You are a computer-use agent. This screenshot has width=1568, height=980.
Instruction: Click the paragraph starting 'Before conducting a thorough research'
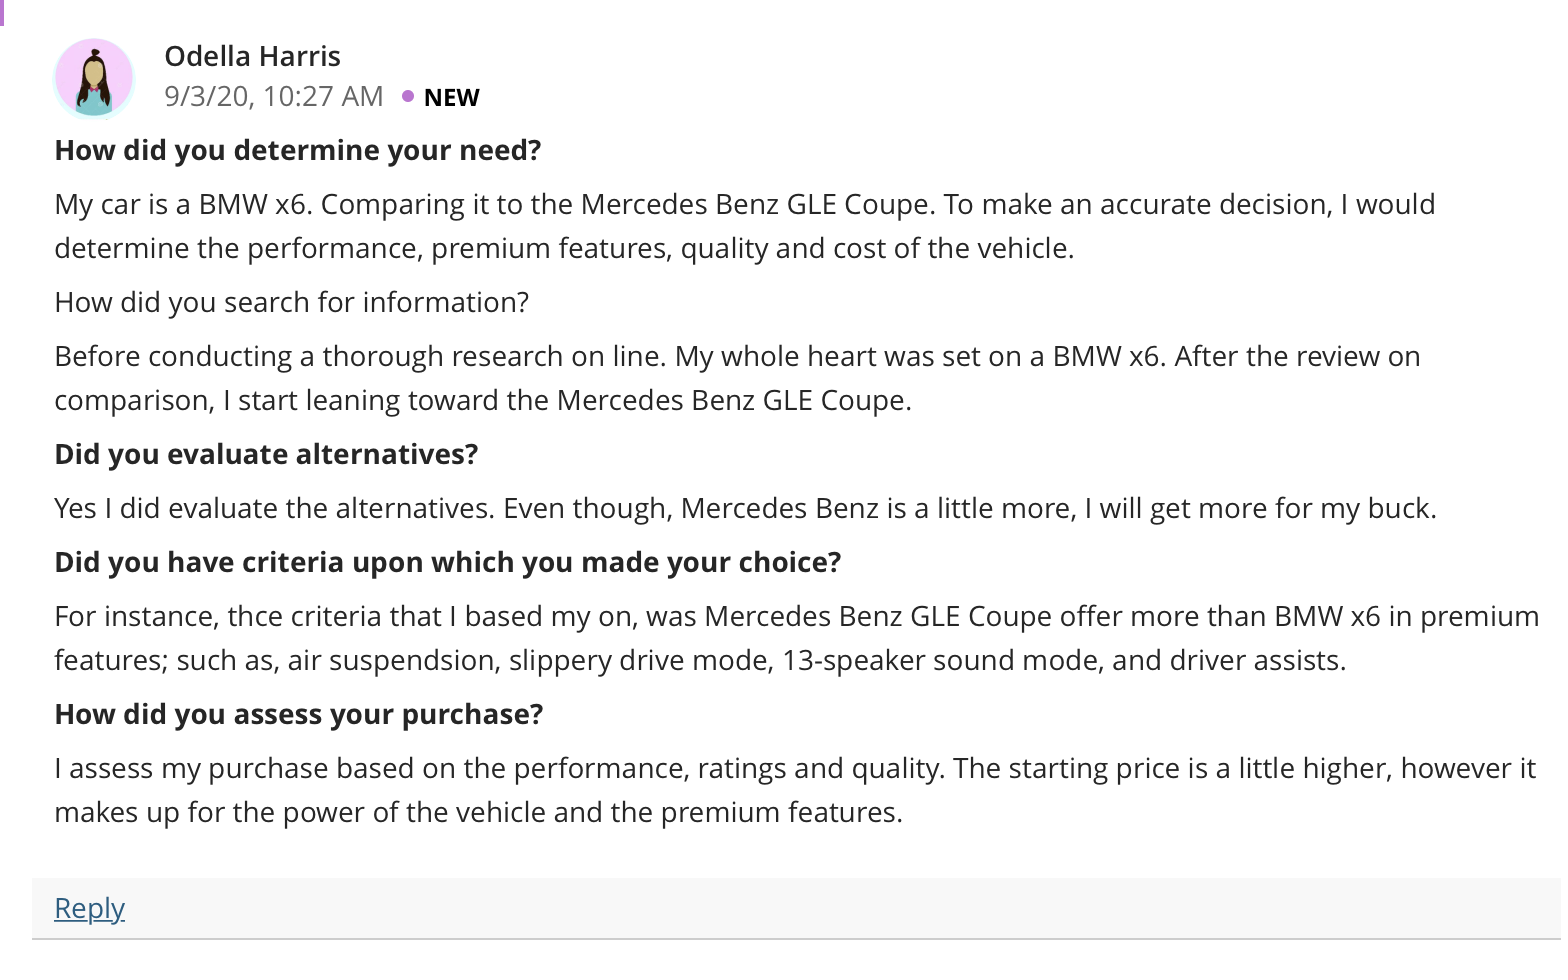[737, 378]
